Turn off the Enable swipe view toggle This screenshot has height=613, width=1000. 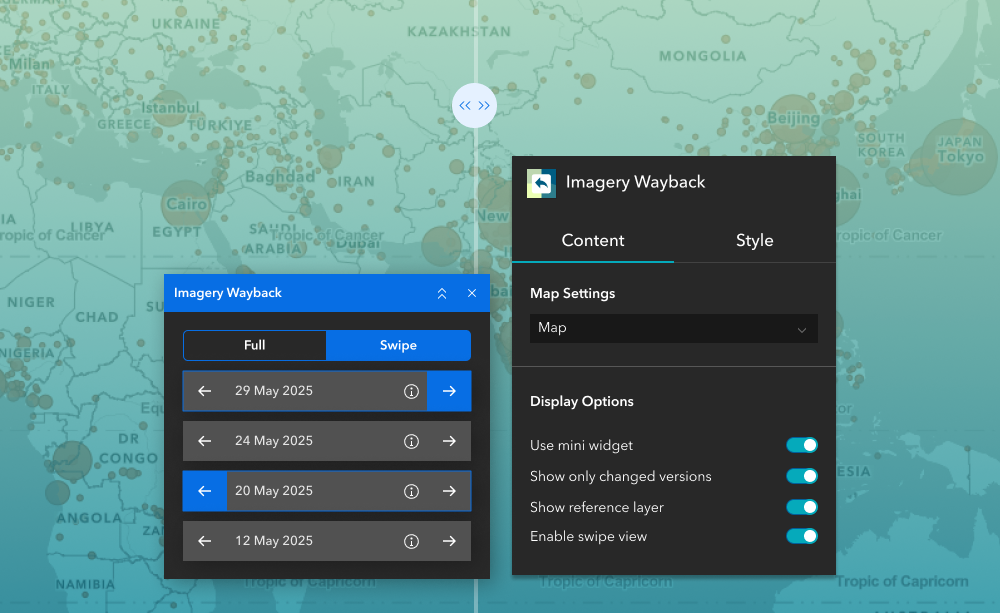point(801,536)
